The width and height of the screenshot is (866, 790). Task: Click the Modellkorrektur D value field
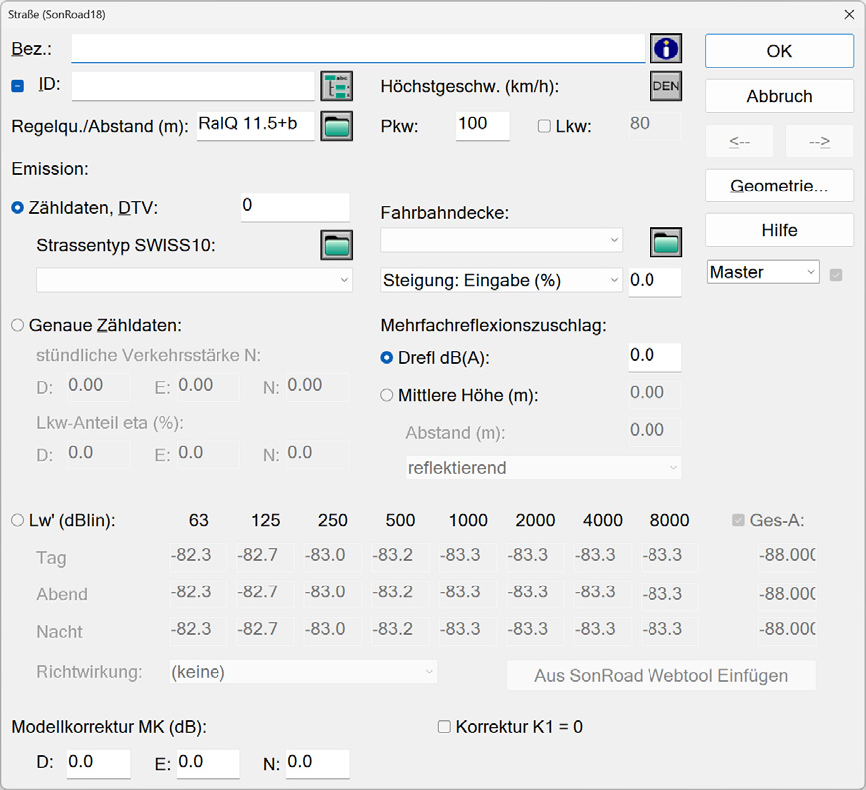pyautogui.click(x=98, y=764)
